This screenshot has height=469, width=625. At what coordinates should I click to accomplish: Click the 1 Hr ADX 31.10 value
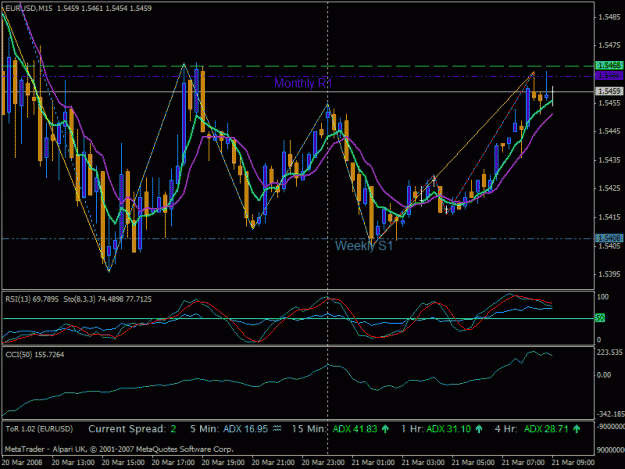tap(449, 429)
